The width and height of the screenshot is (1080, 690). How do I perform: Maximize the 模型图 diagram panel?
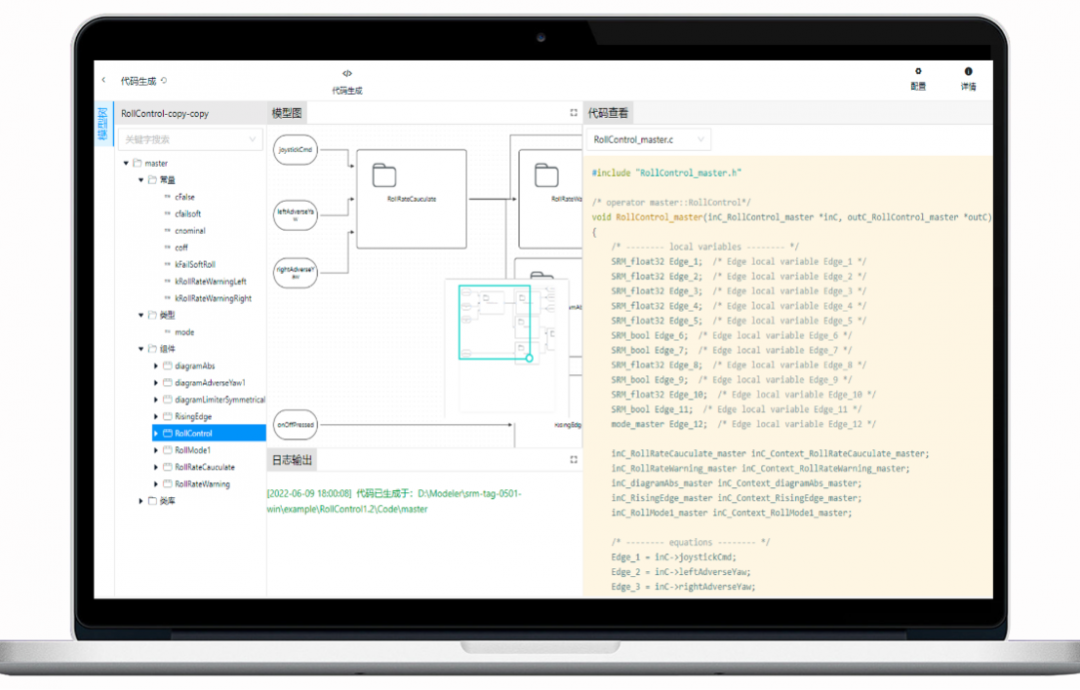tap(574, 113)
